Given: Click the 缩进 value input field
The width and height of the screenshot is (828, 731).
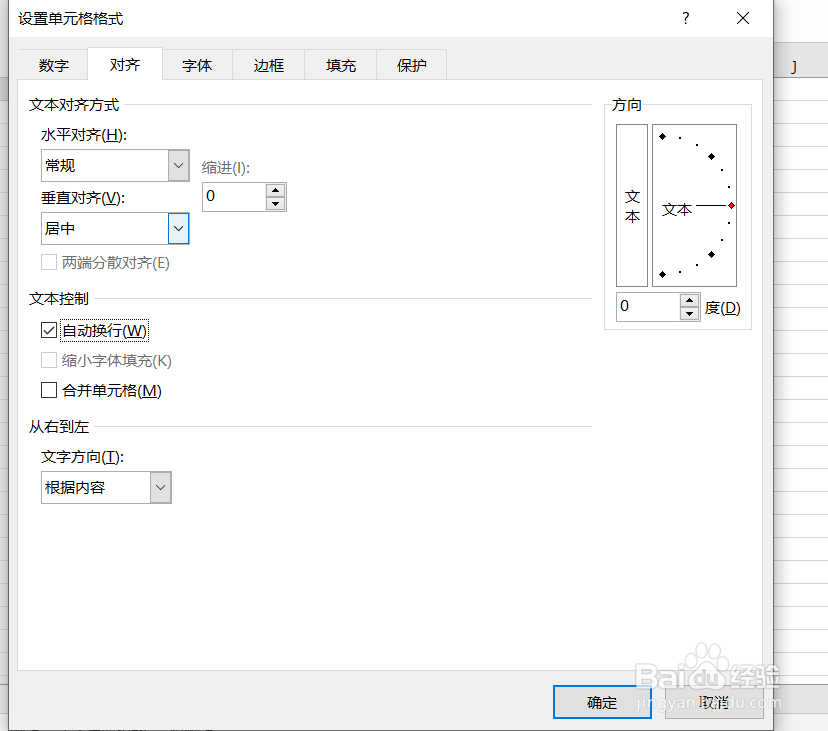Looking at the screenshot, I should click(234, 196).
